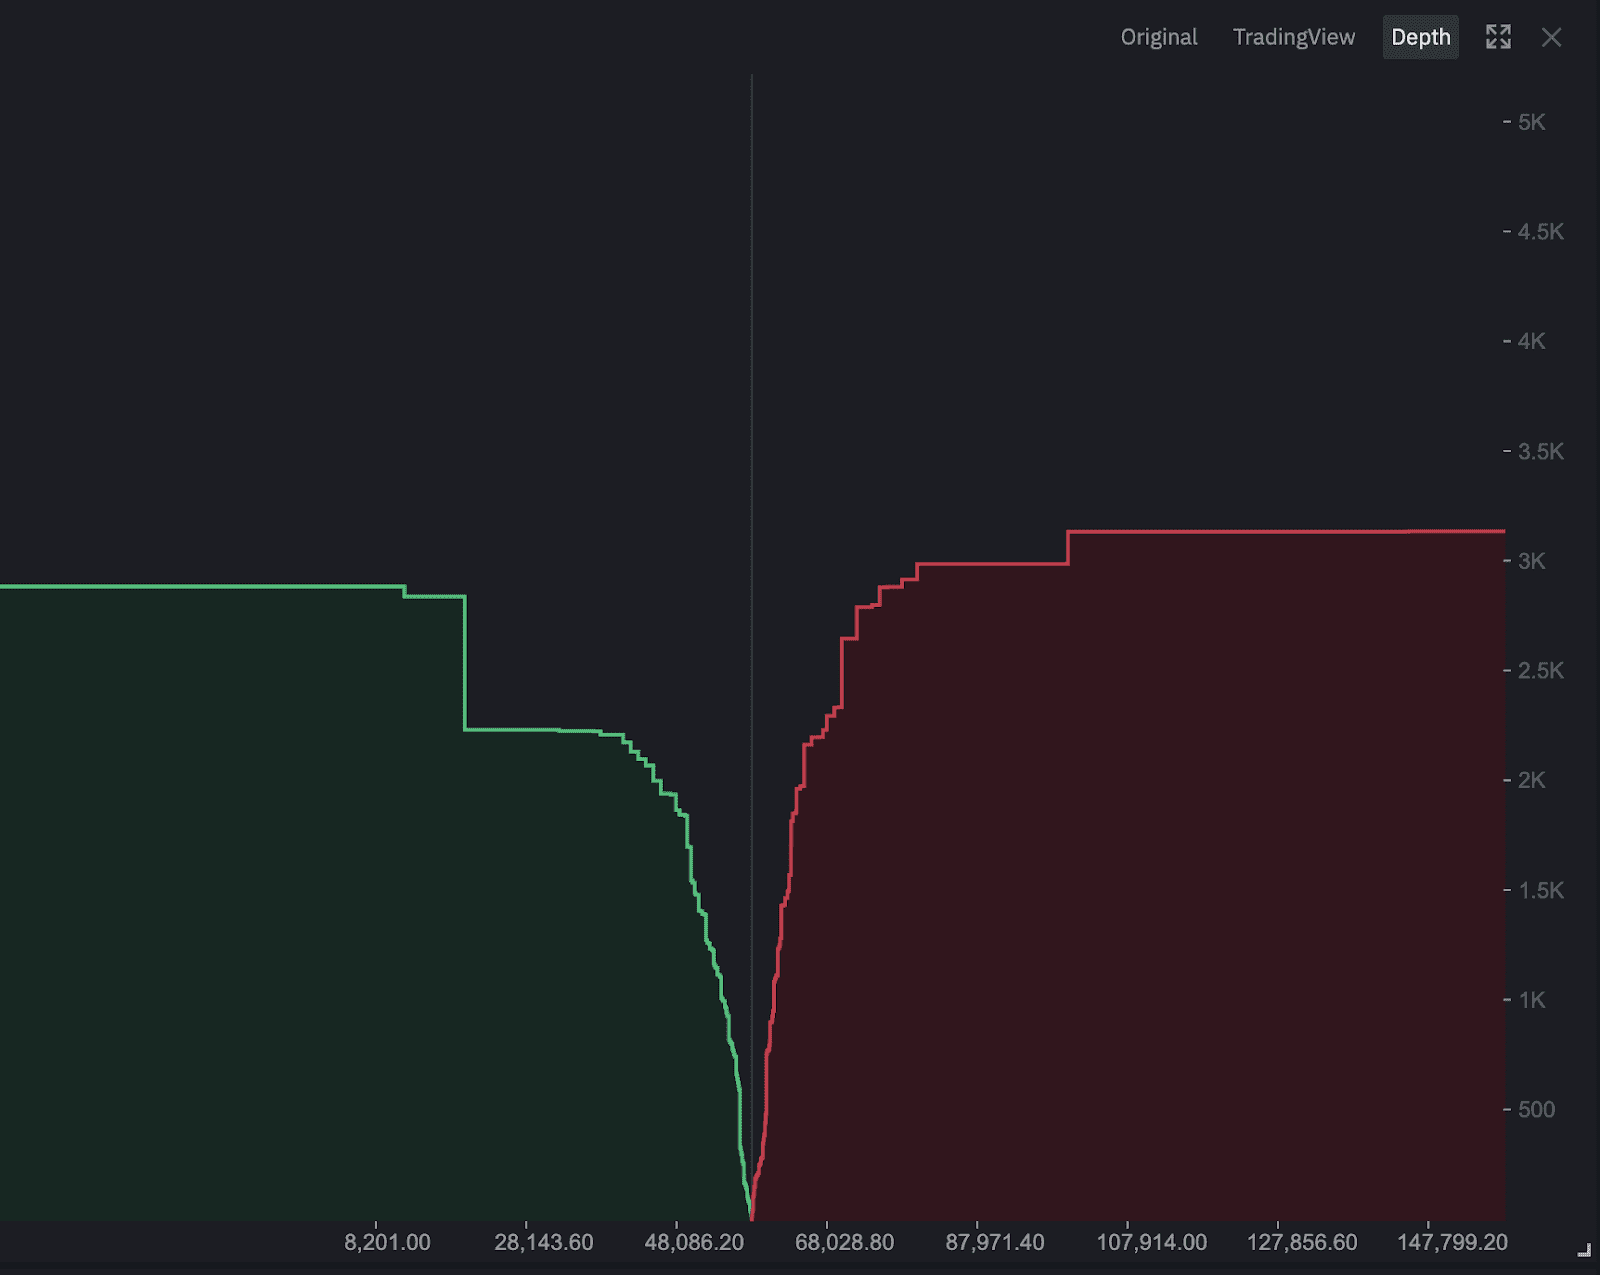Click the 28,143.60 price axis label
1600x1275 pixels.
click(x=543, y=1242)
